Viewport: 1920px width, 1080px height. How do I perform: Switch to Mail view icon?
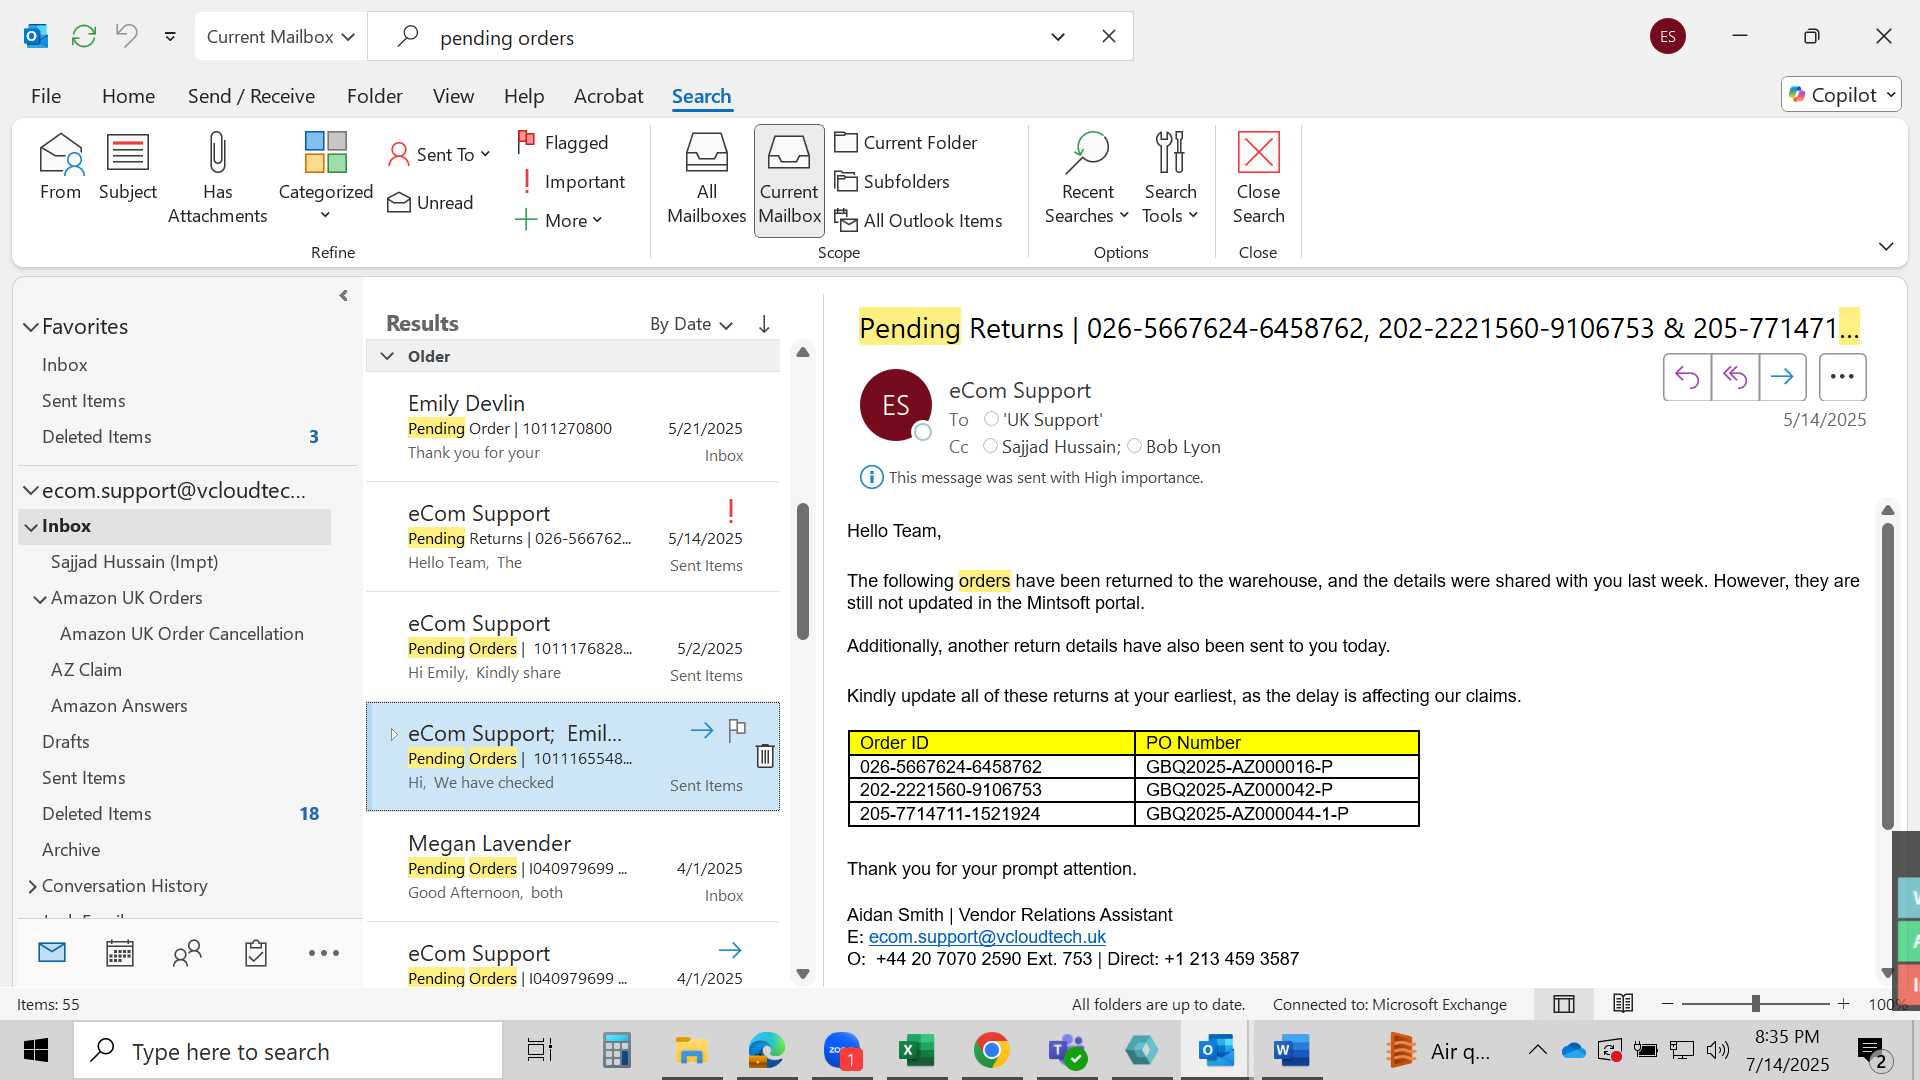(52, 953)
